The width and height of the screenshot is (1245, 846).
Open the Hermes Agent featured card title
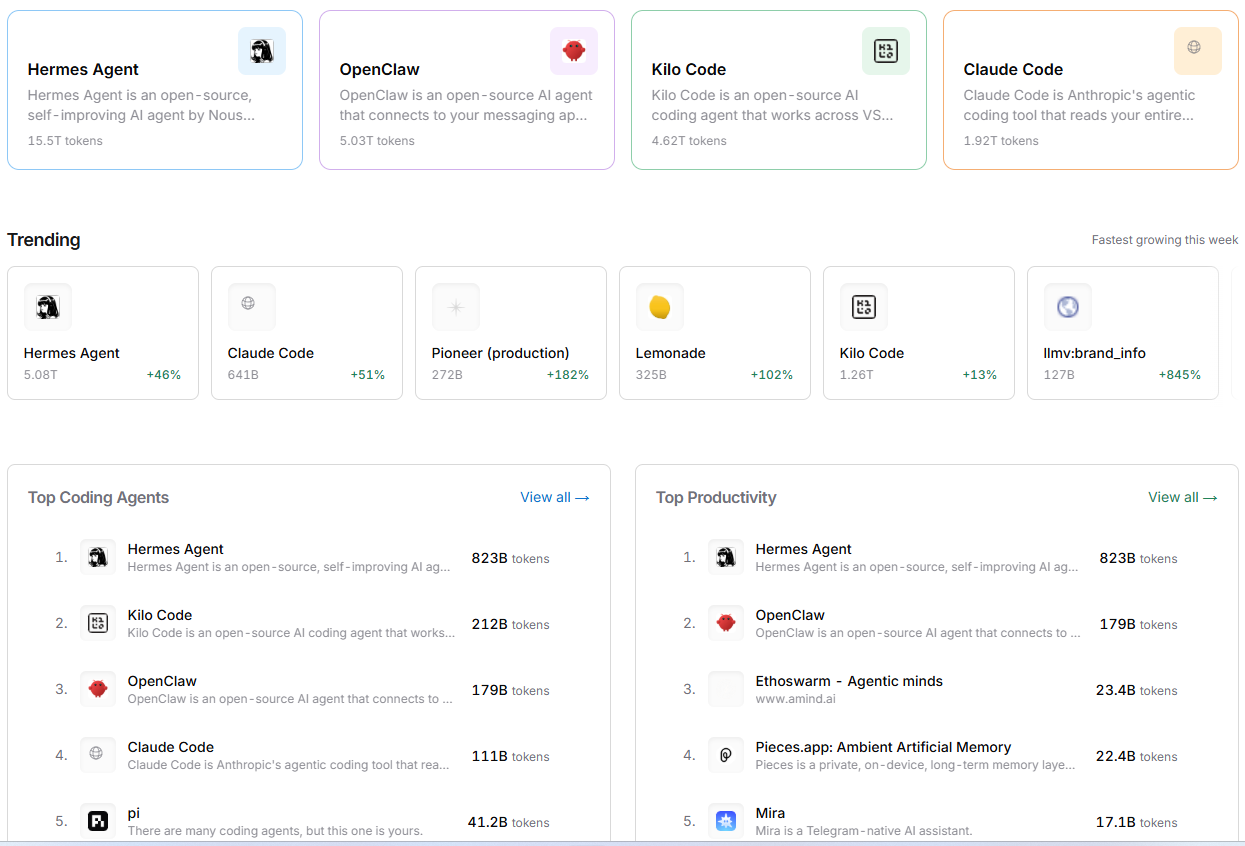[83, 70]
